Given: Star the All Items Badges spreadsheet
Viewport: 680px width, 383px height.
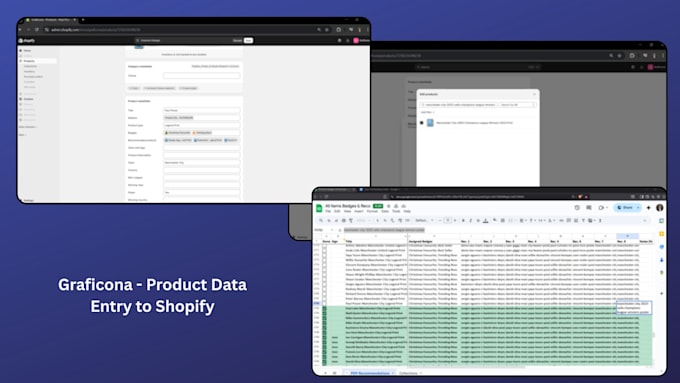Looking at the screenshot, I should (x=389, y=206).
